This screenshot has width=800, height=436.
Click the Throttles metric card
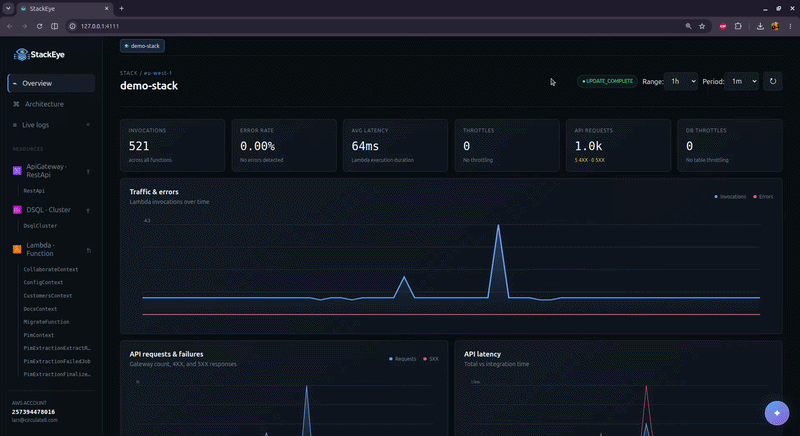tap(507, 145)
